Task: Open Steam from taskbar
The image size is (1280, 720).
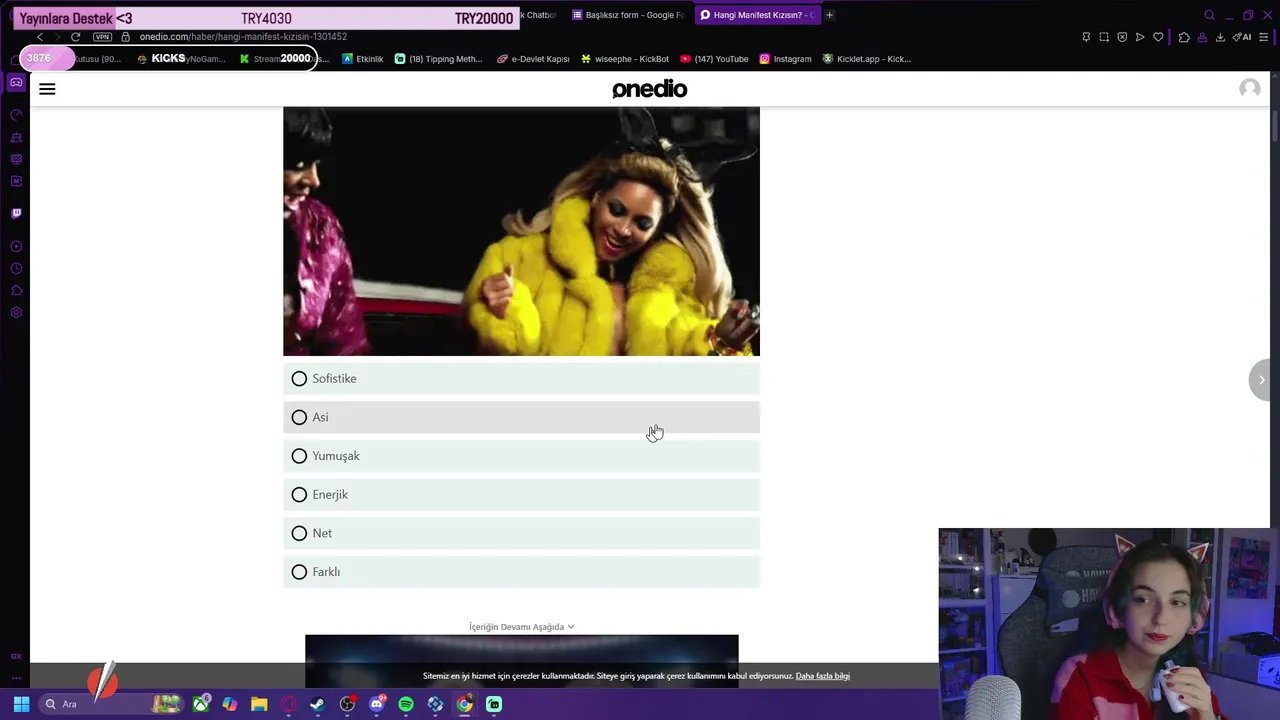Action: tap(318, 704)
